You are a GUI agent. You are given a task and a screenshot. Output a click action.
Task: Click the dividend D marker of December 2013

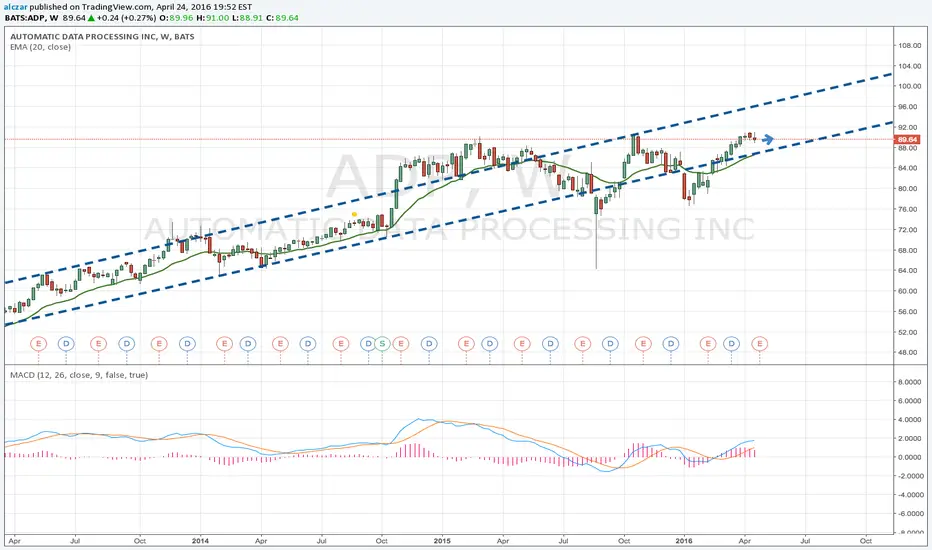click(187, 344)
